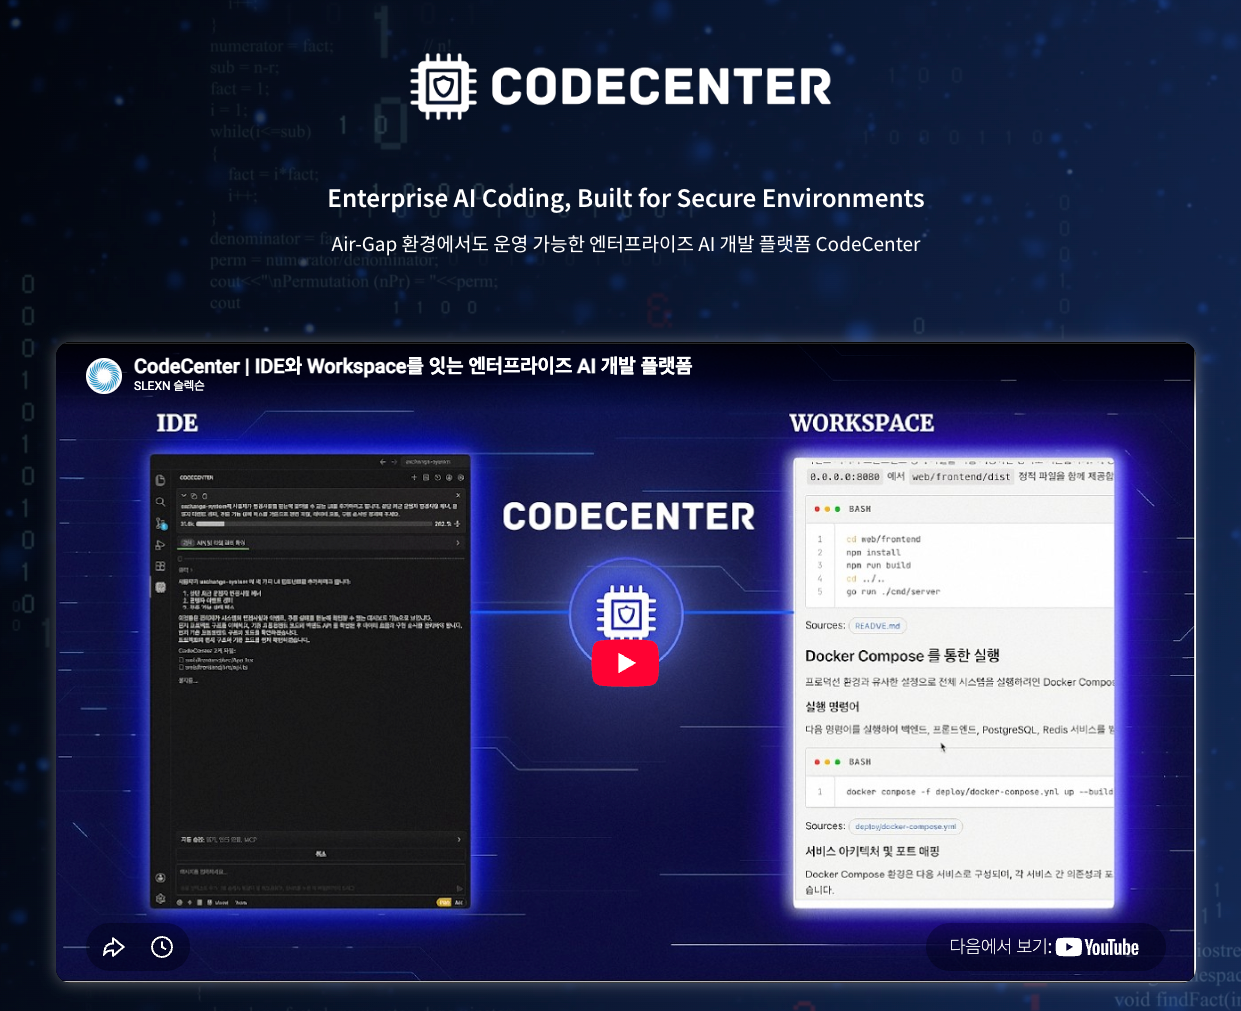
Task: Click the share arrow icon on video
Action: click(x=114, y=947)
